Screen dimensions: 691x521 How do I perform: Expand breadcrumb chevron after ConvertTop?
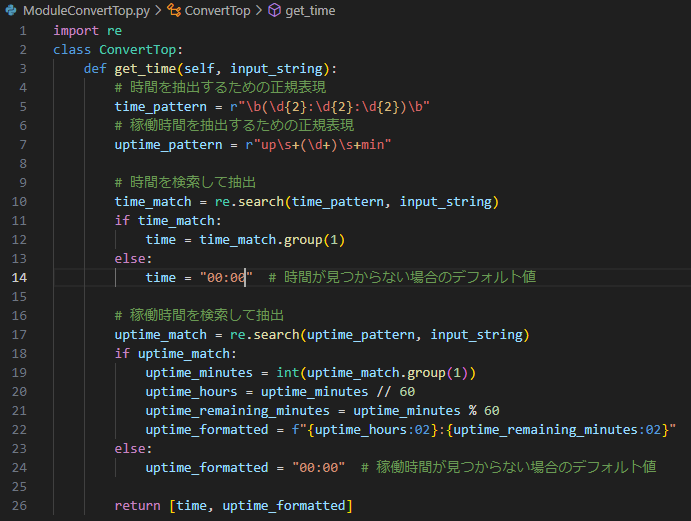259,11
